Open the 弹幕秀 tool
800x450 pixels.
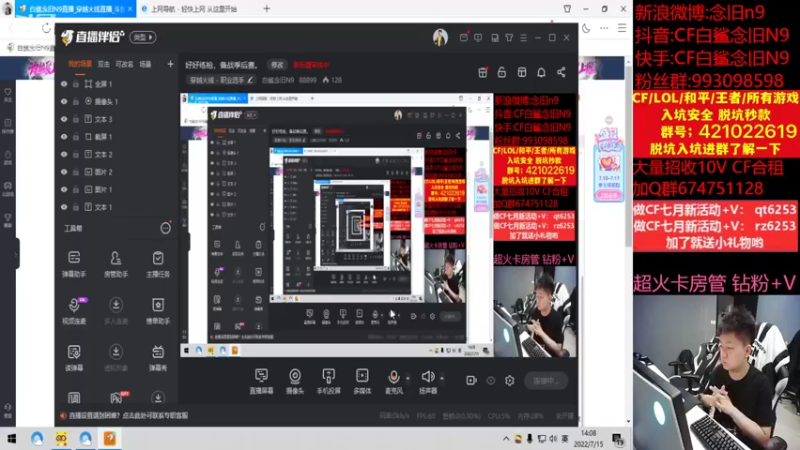coord(158,357)
